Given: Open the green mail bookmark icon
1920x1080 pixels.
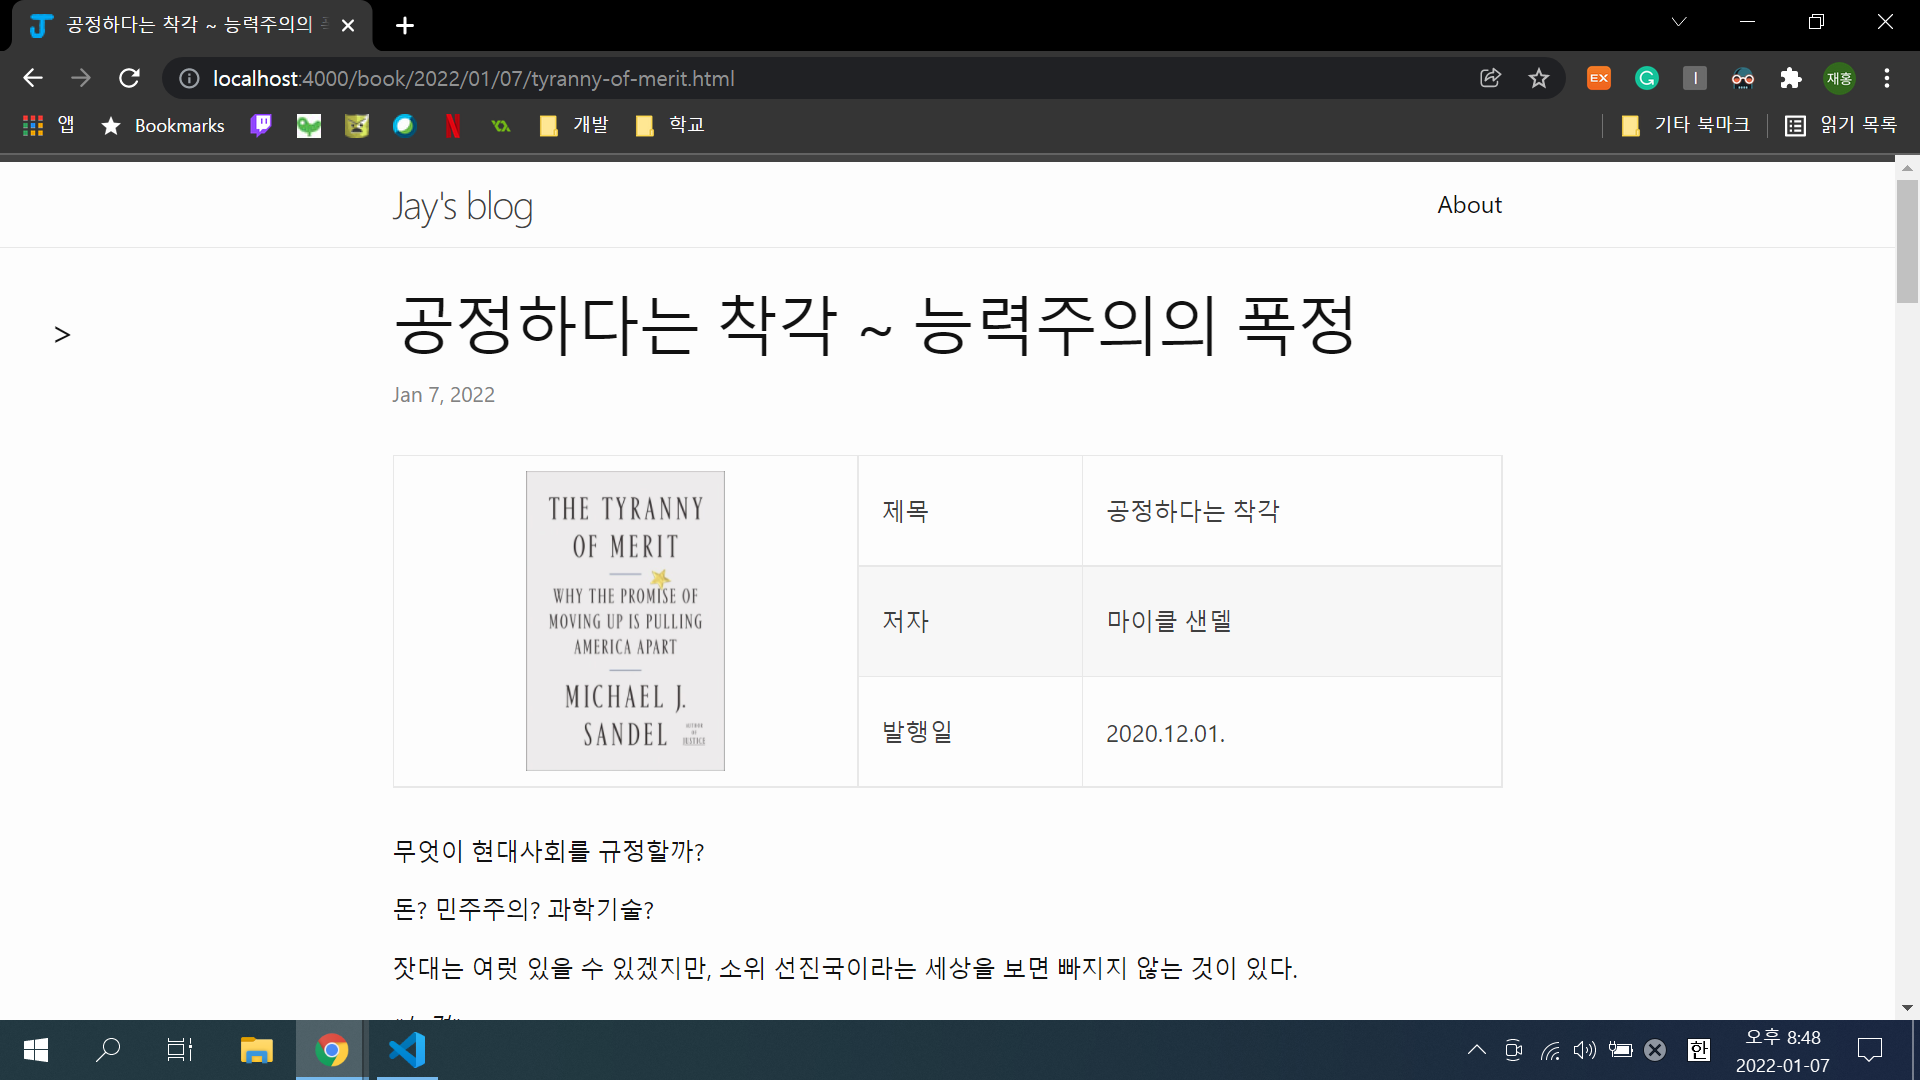Looking at the screenshot, I should point(309,125).
